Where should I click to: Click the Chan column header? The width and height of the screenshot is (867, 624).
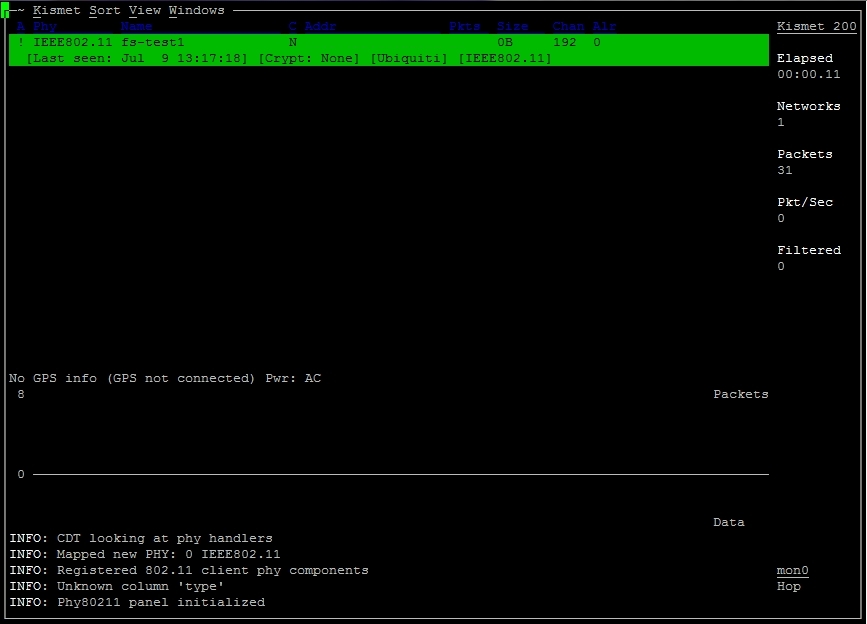[568, 27]
